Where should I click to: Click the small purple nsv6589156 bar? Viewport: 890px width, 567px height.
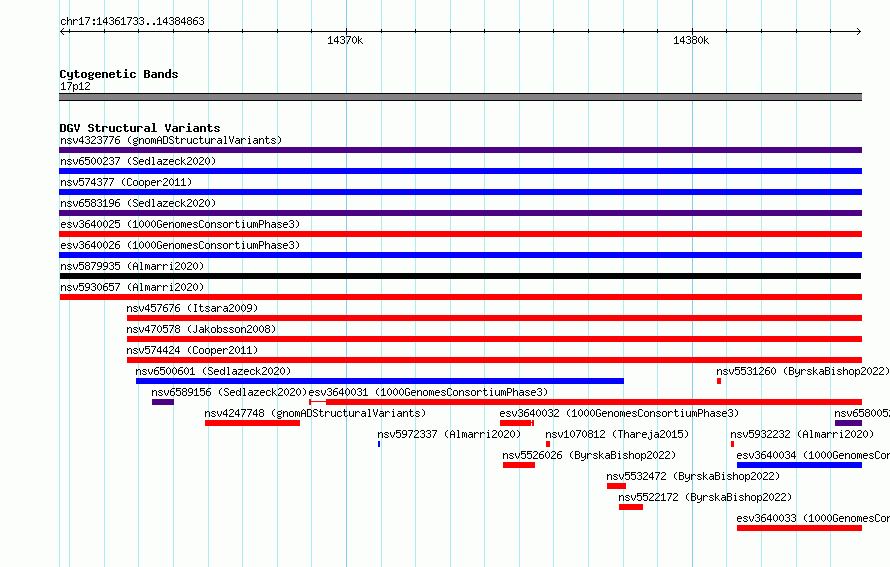click(x=163, y=402)
